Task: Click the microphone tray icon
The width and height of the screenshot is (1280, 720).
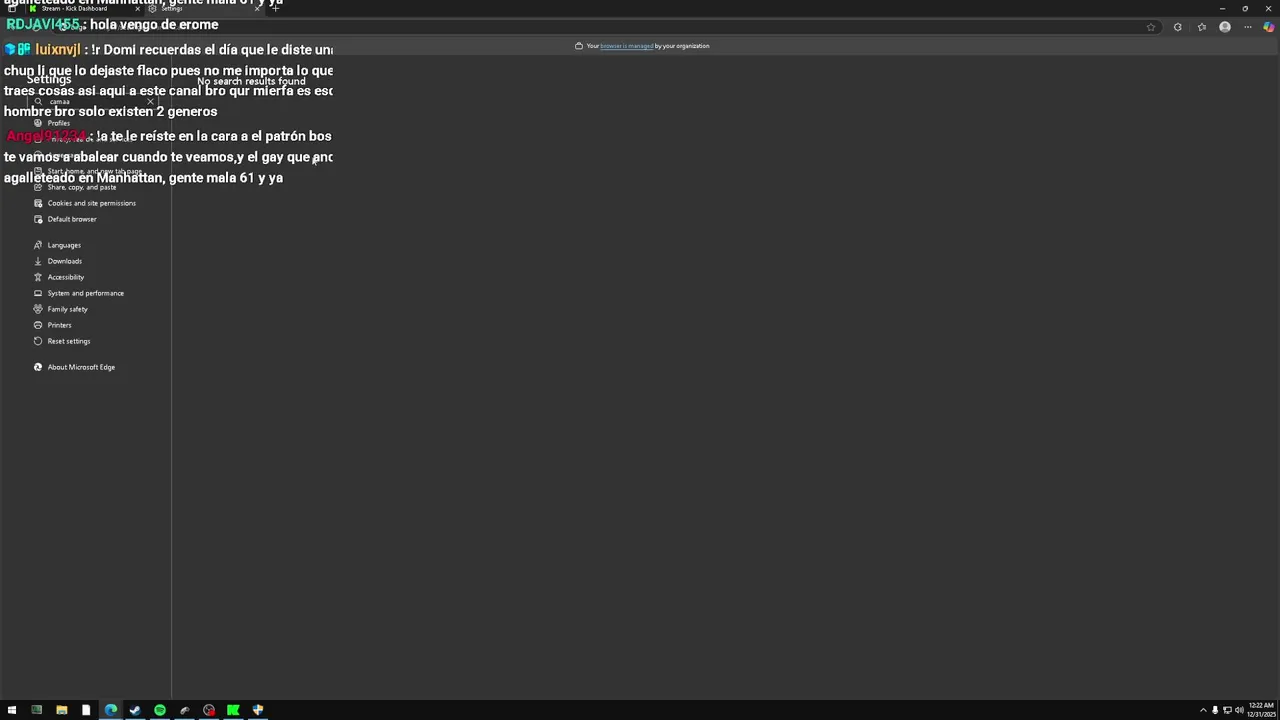Action: (x=1215, y=710)
